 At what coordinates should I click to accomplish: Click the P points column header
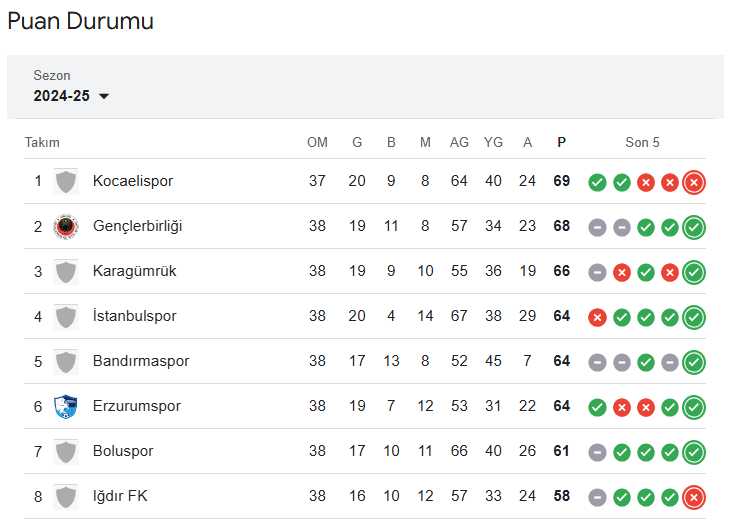coord(562,142)
